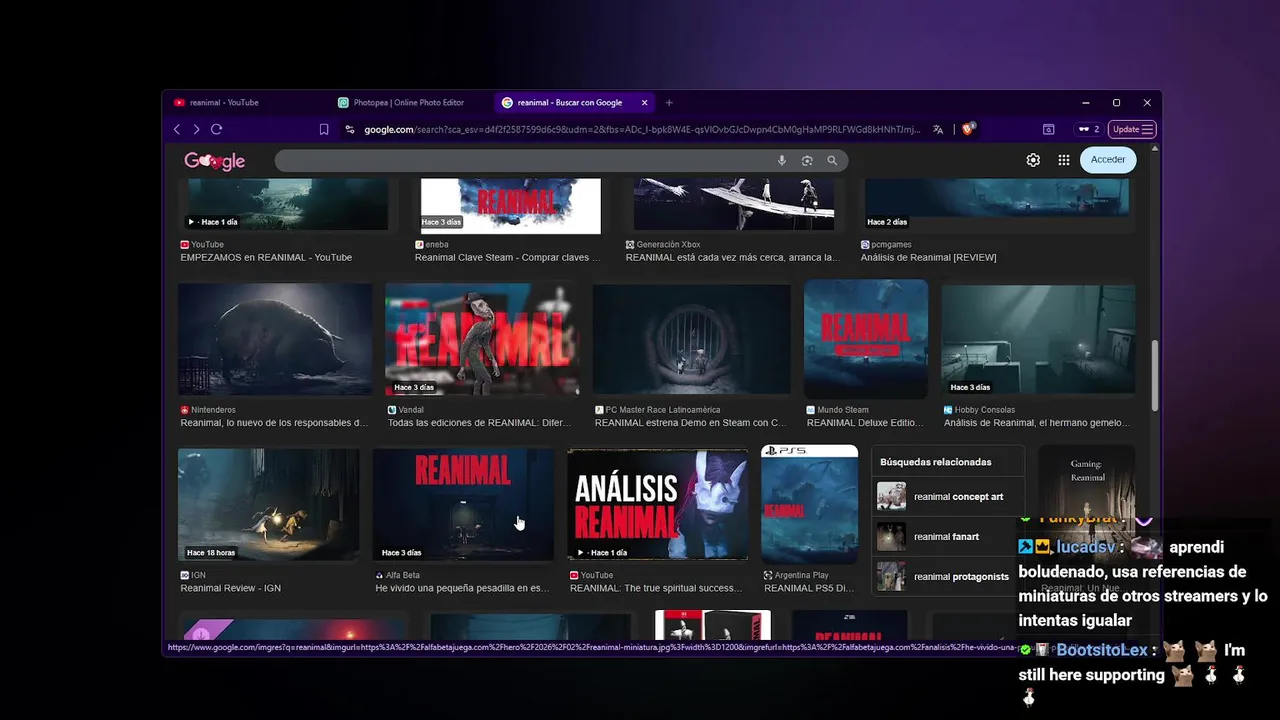This screenshot has width=1280, height=720.
Task: Open Argentina Play PS5 cover thumbnail
Action: click(x=809, y=504)
